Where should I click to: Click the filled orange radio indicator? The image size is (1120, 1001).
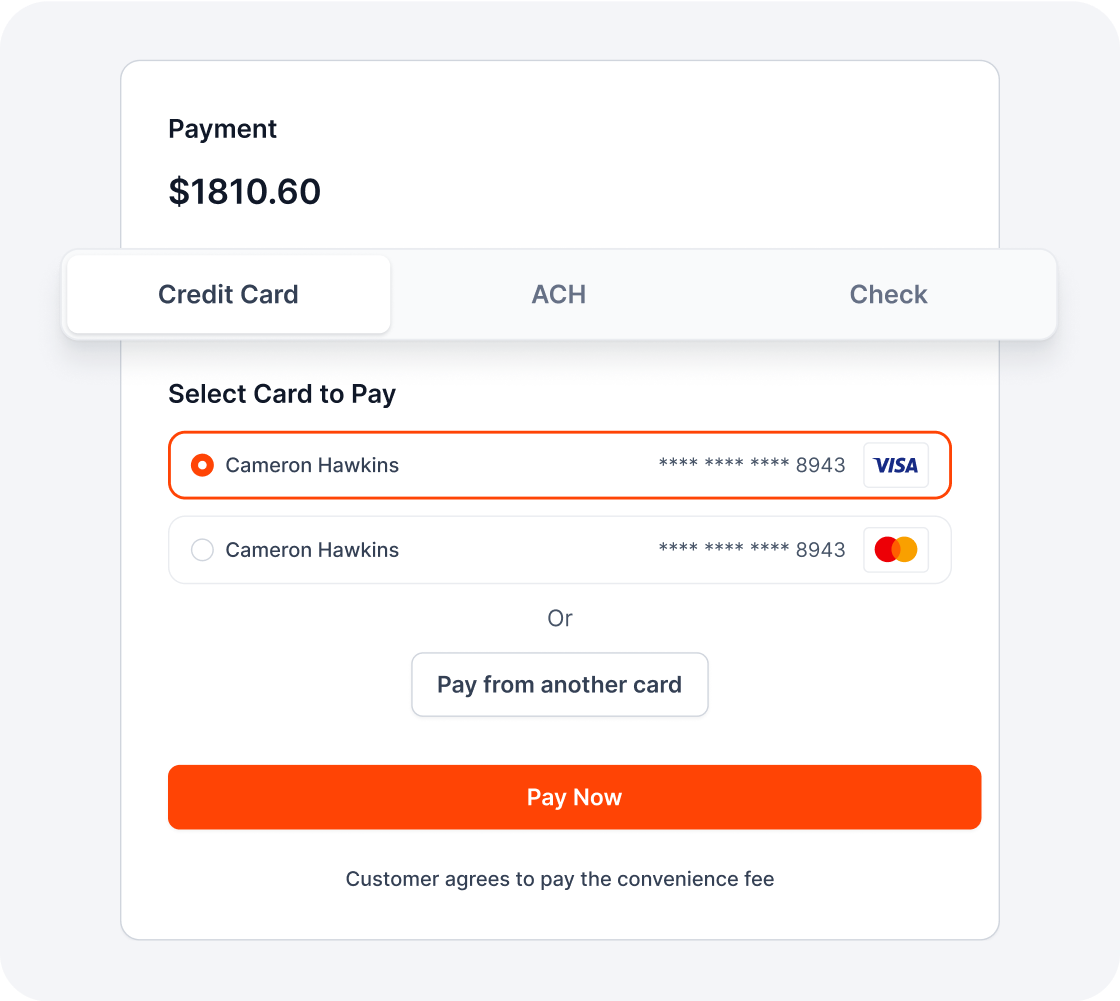pyautogui.click(x=202, y=465)
